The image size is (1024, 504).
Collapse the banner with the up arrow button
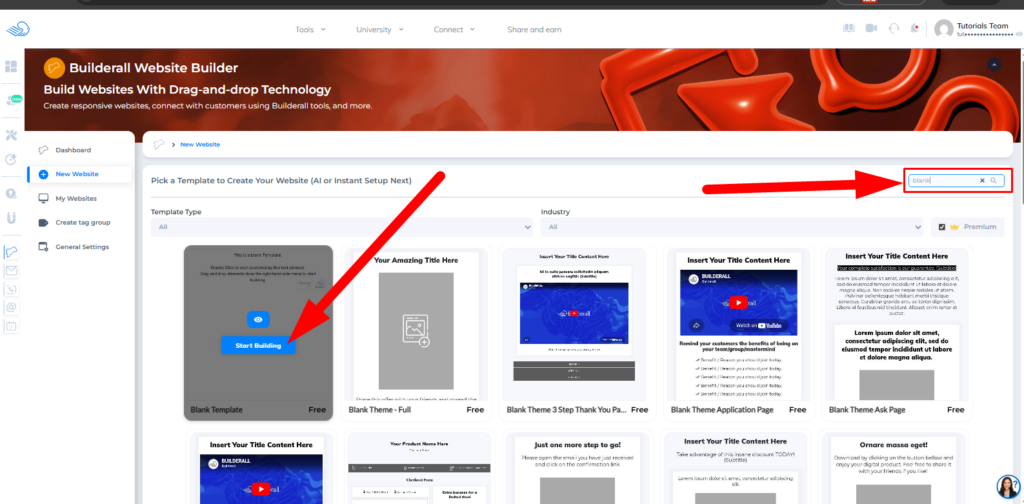coord(994,64)
